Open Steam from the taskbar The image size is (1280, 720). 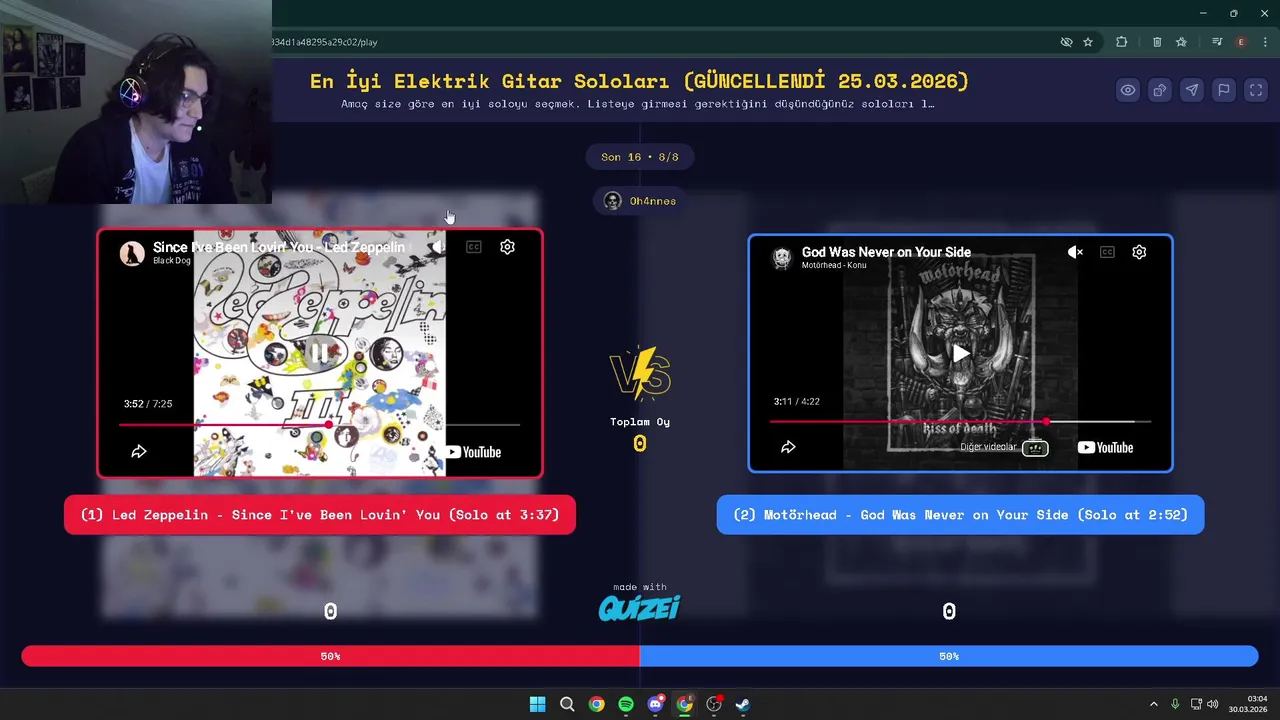743,704
